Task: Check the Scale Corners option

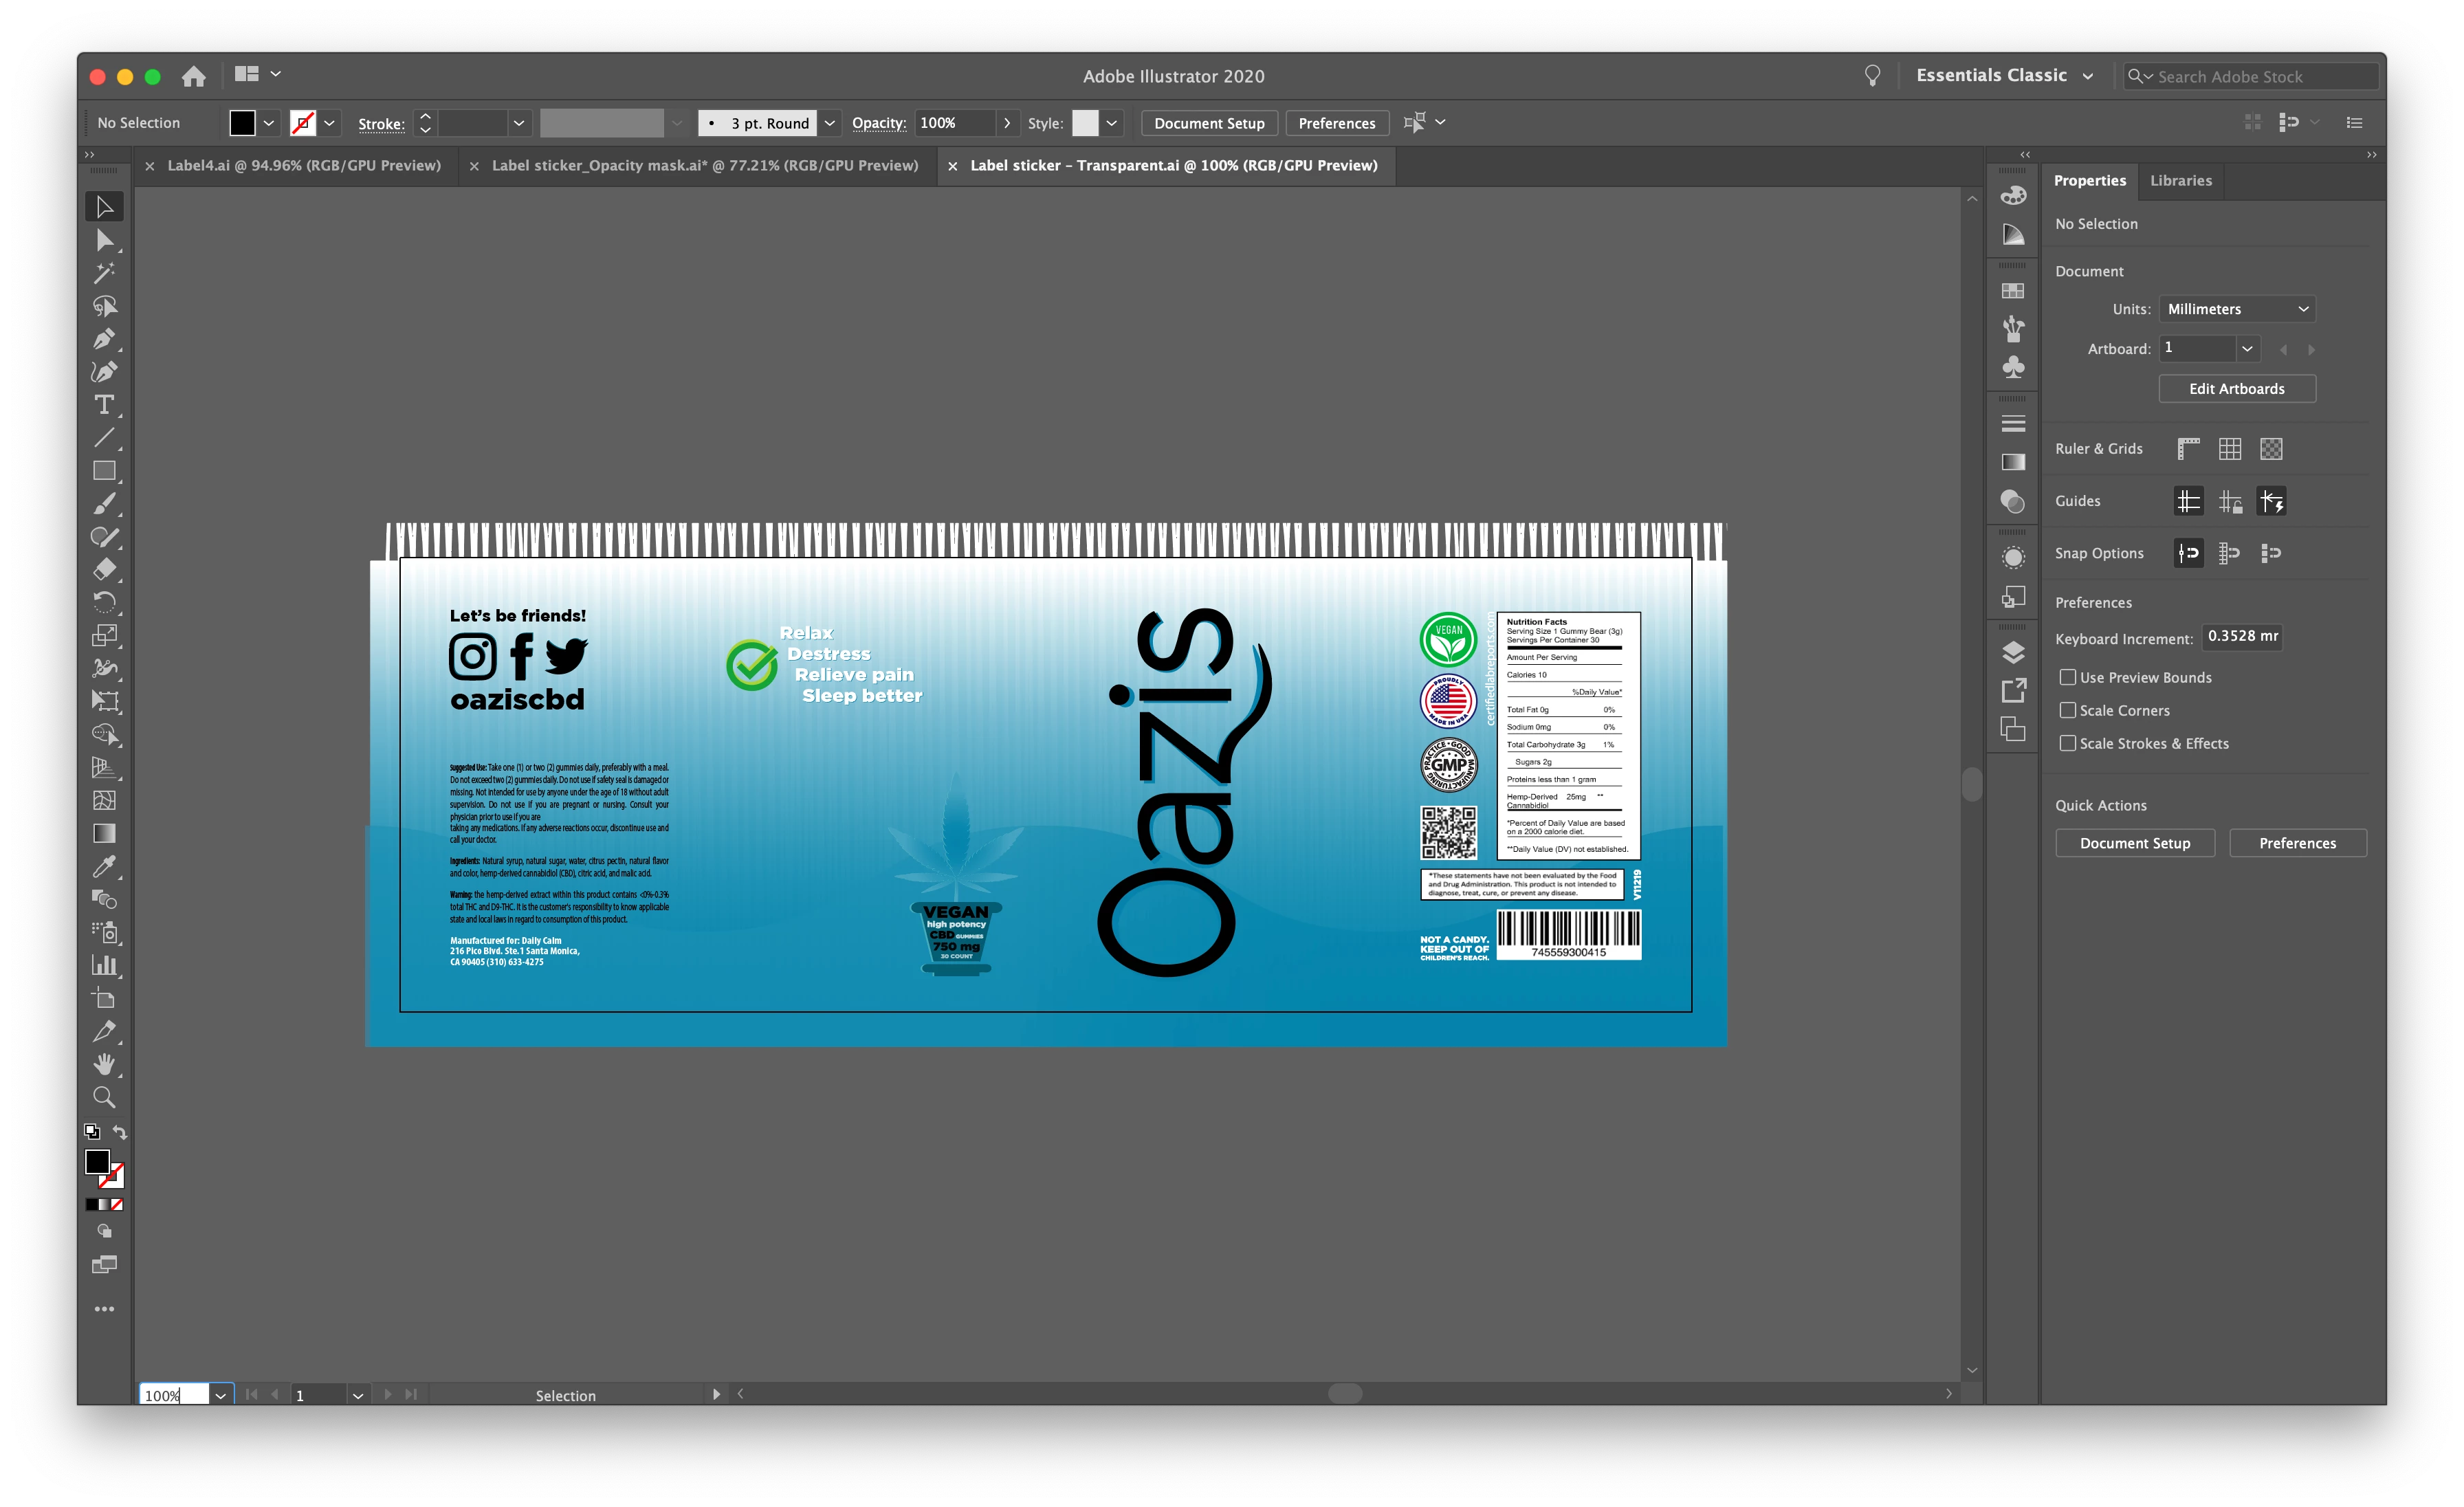Action: pyautogui.click(x=2068, y=710)
